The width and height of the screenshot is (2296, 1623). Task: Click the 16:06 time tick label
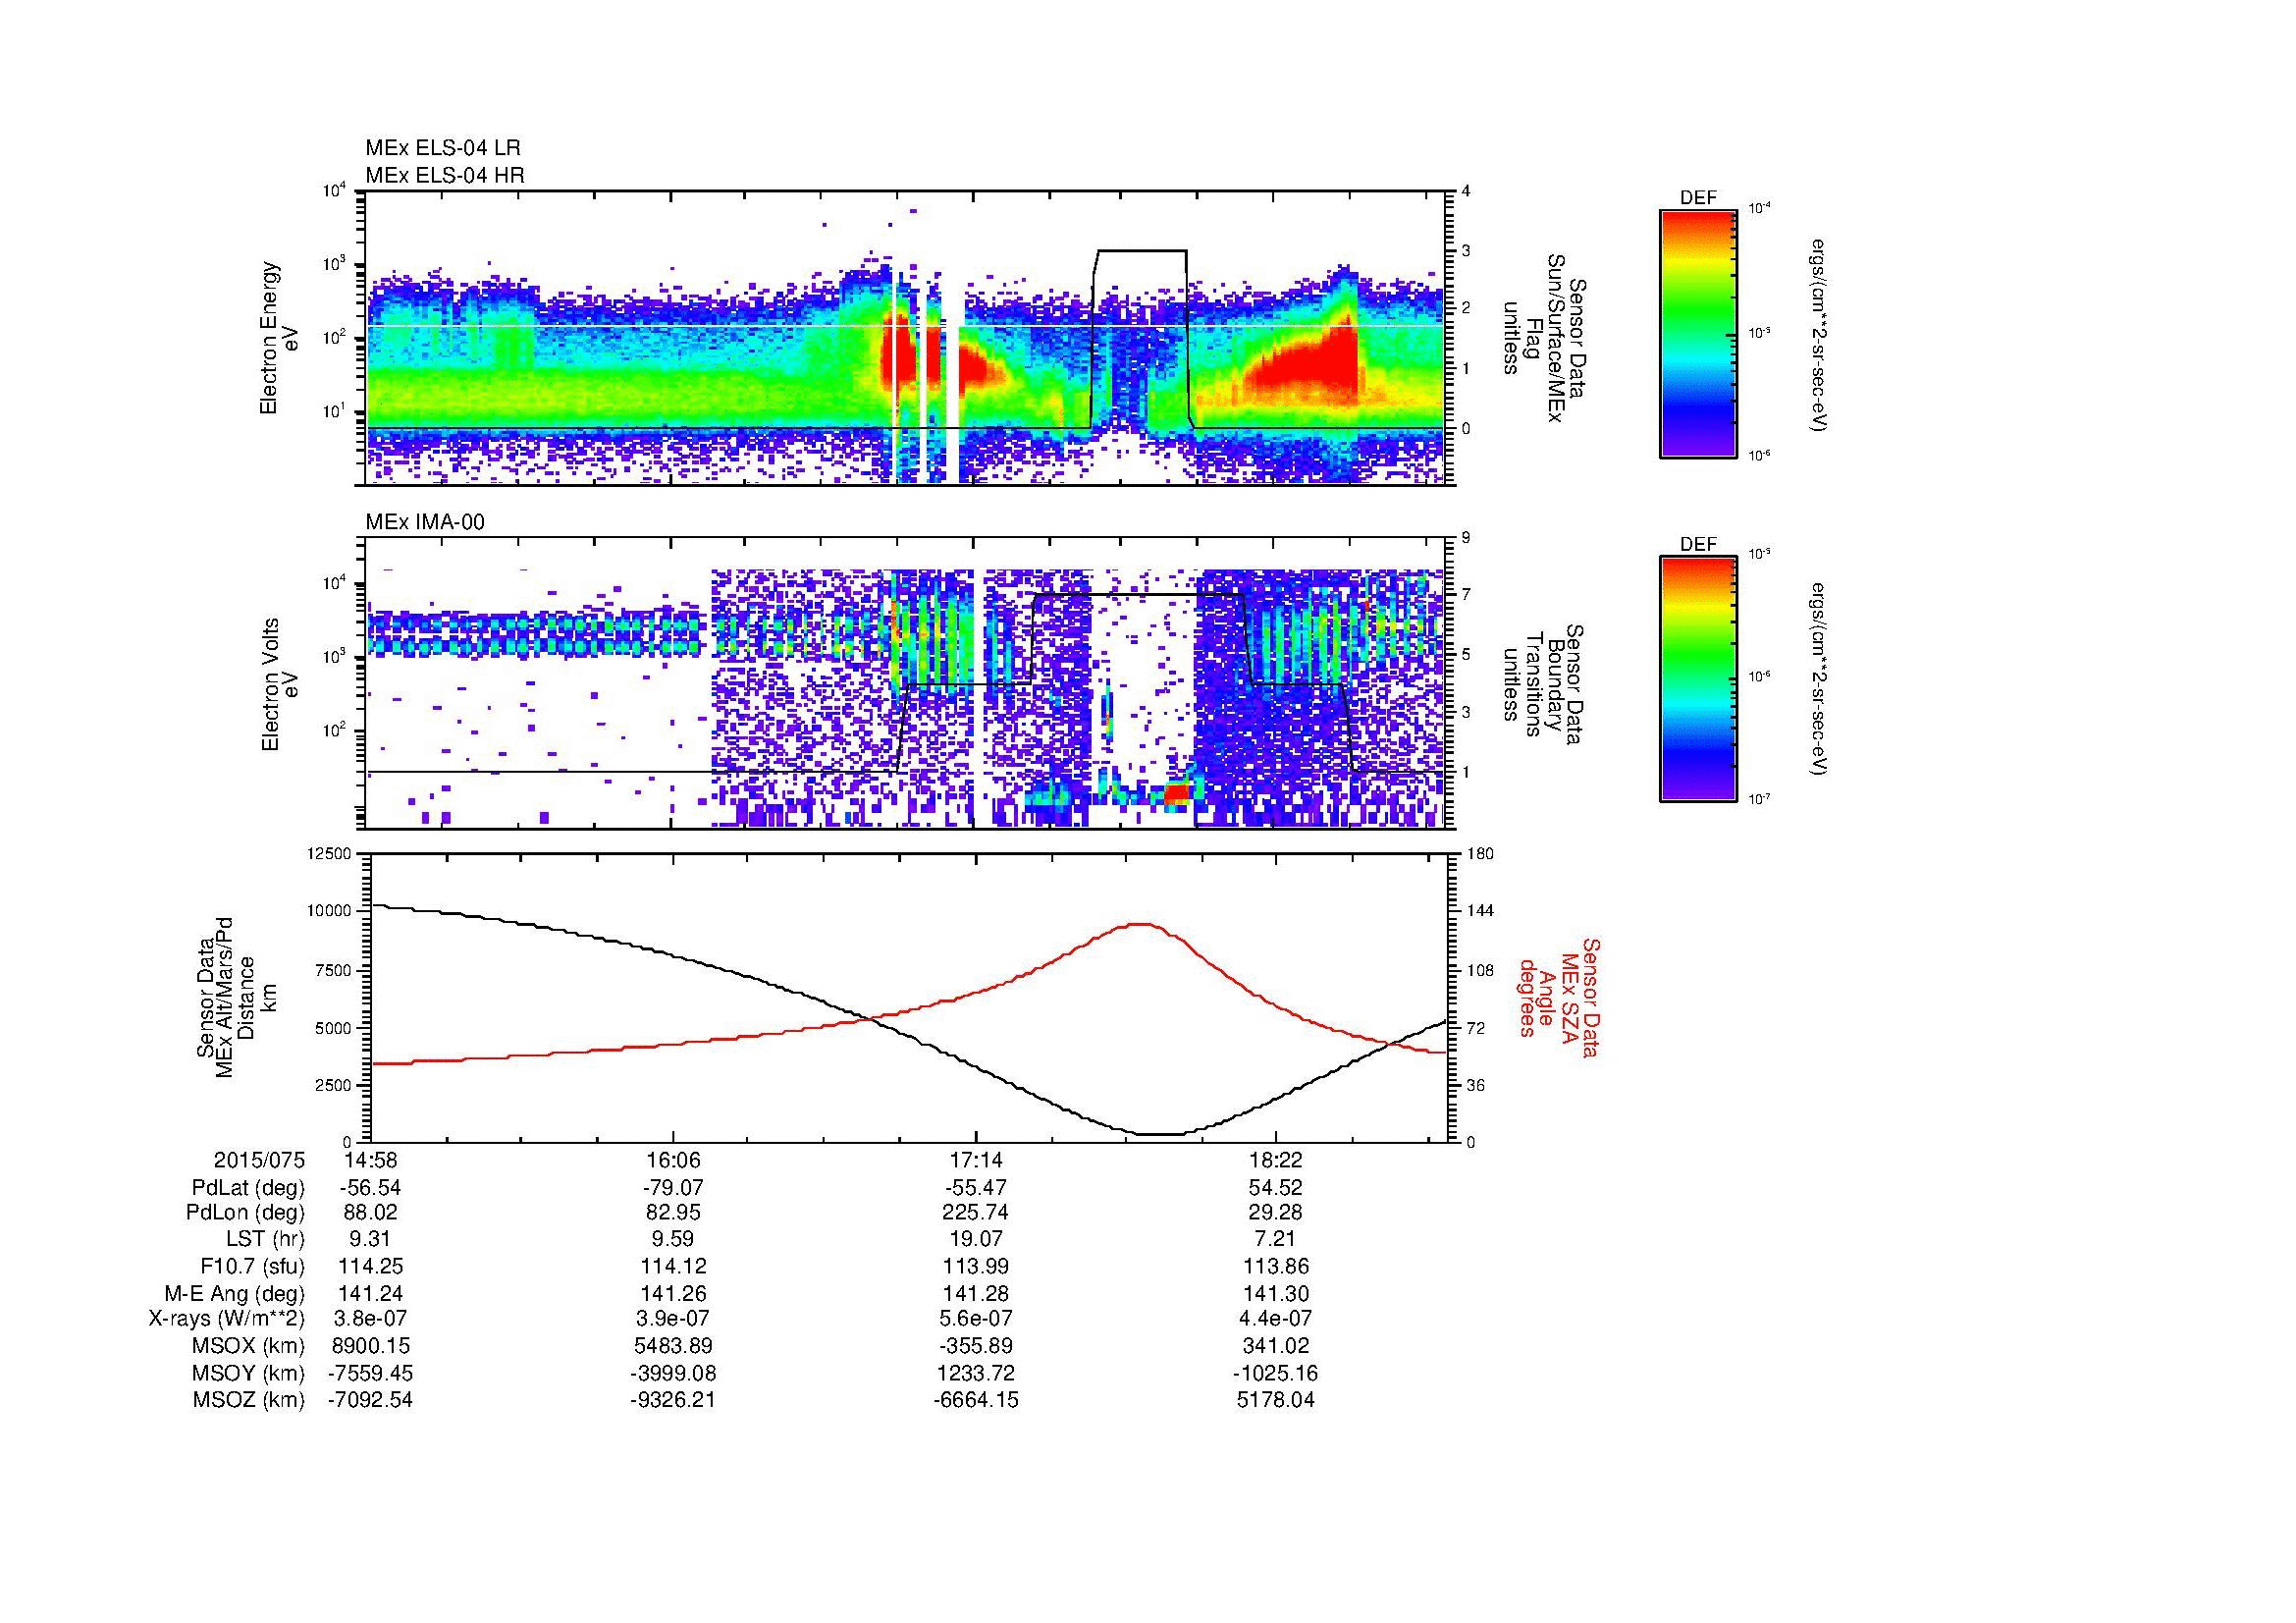point(673,1160)
